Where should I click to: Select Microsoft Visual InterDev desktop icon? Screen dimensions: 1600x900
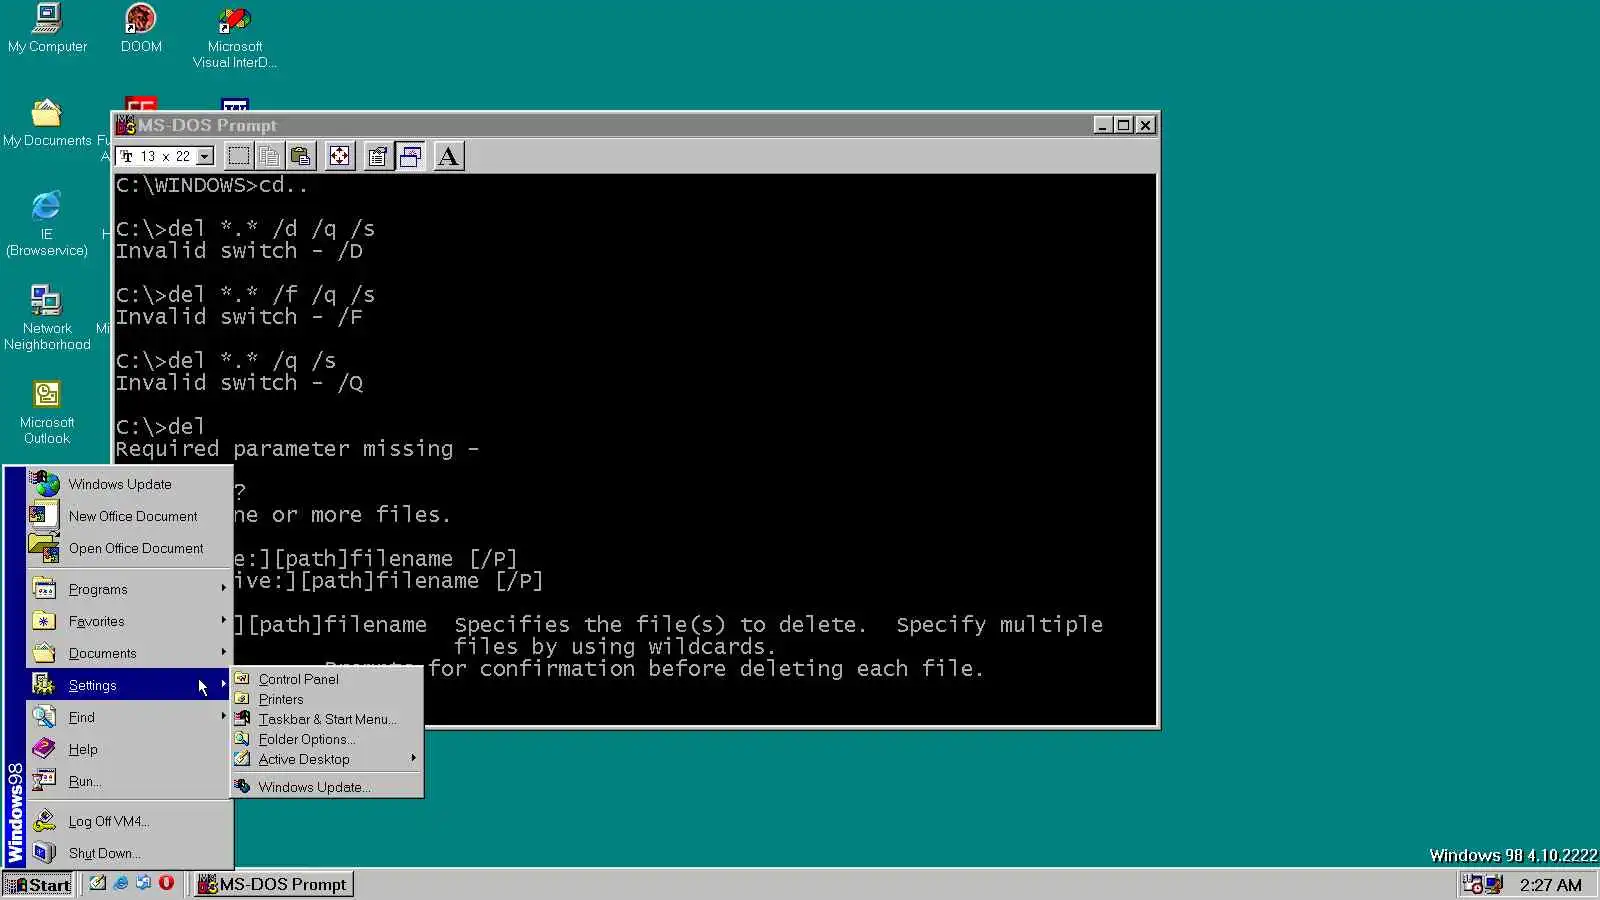pos(235,36)
